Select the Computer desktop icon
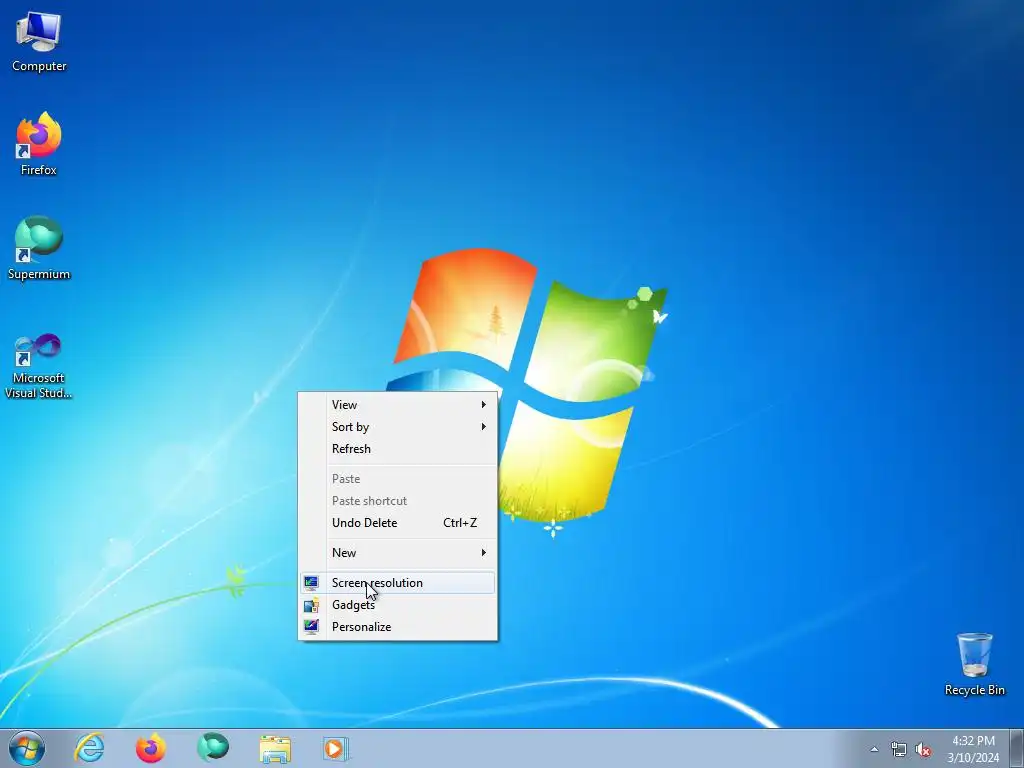This screenshot has width=1024, height=768. point(39,41)
